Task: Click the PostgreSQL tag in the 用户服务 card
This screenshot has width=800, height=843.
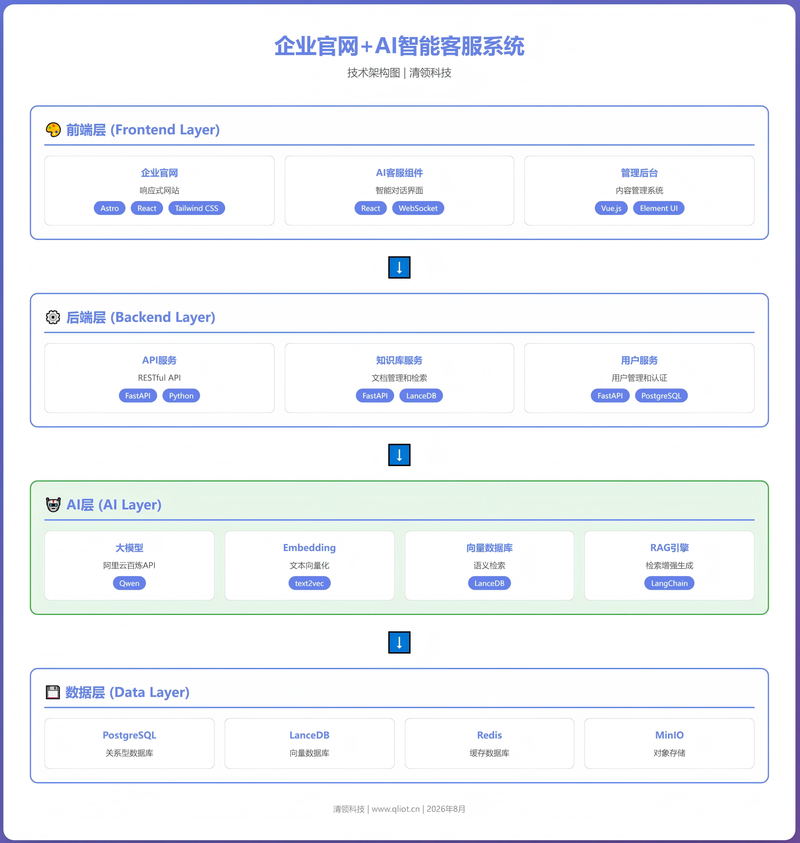Action: 661,396
